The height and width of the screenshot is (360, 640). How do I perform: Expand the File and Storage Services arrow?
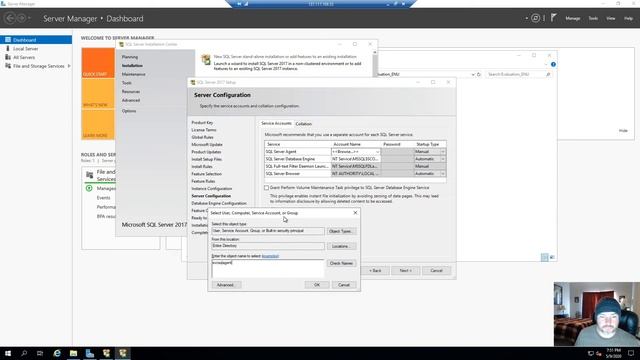(69, 66)
